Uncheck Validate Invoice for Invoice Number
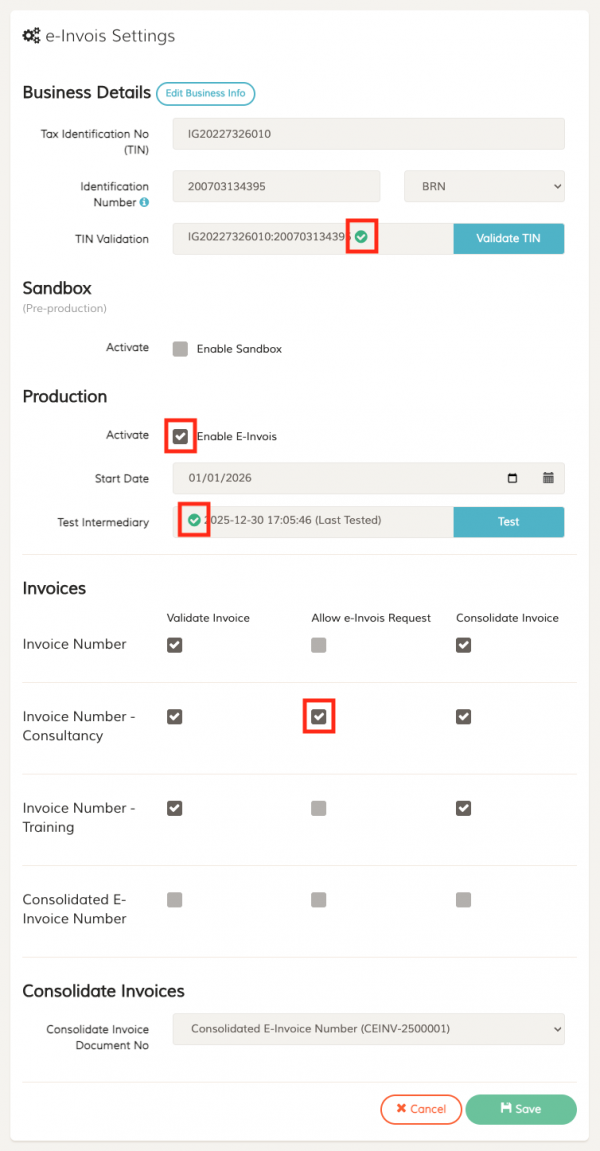600x1151 pixels. (175, 645)
